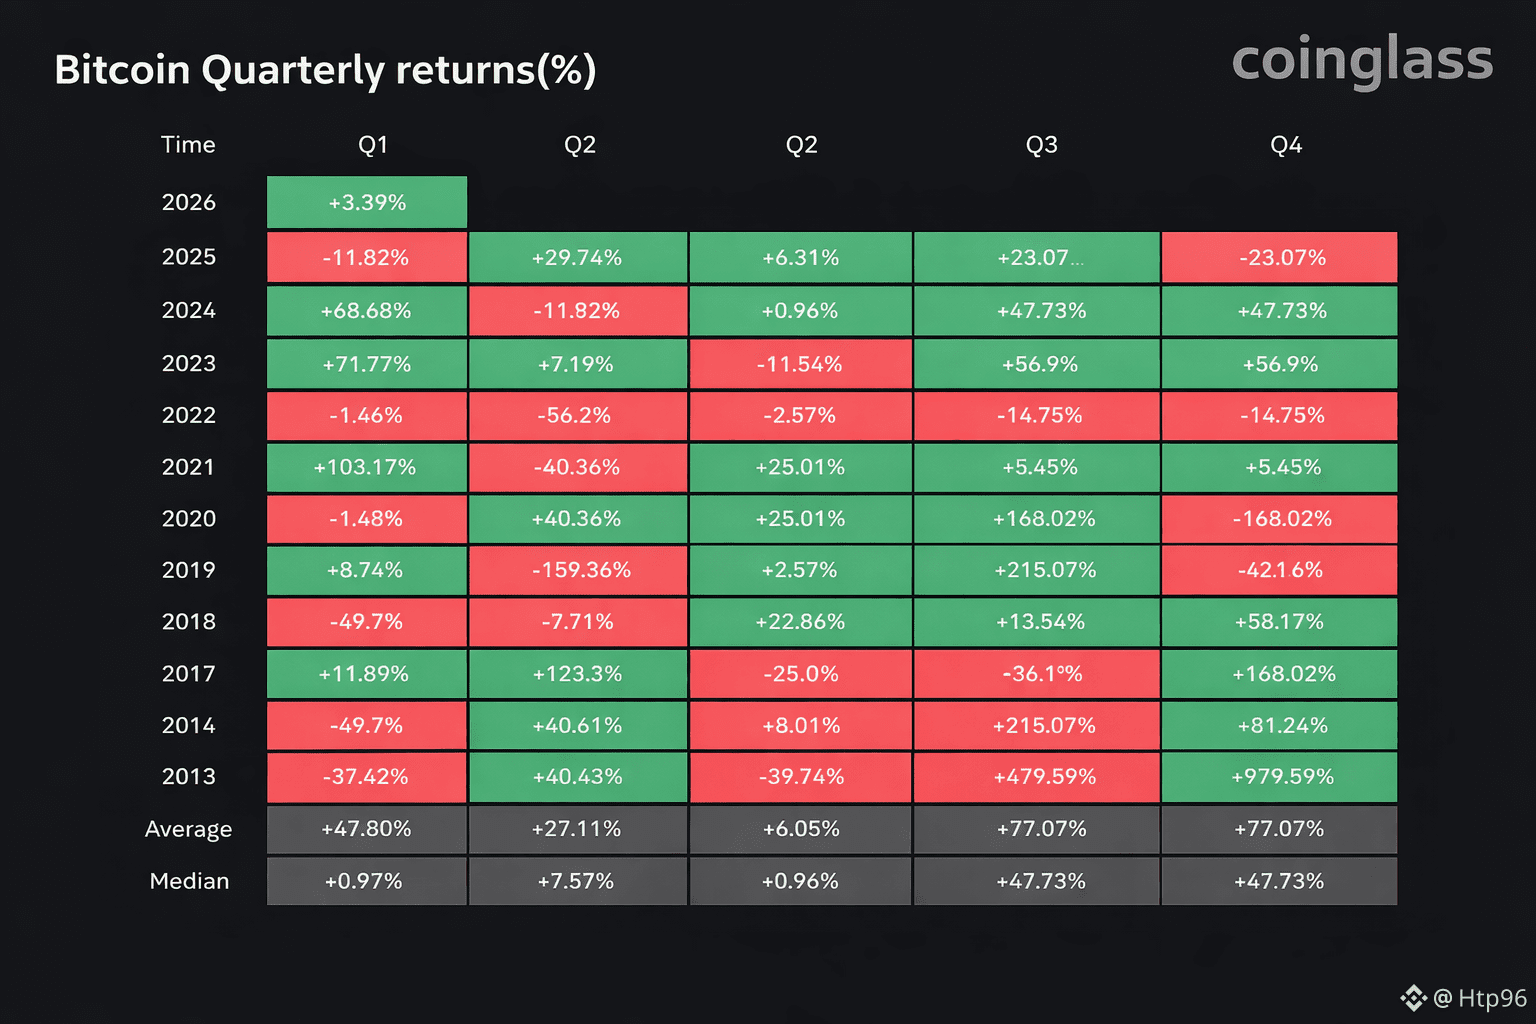This screenshot has height=1024, width=1536.
Task: Click the +68.68% cell in 2024 row
Action: 366,311
